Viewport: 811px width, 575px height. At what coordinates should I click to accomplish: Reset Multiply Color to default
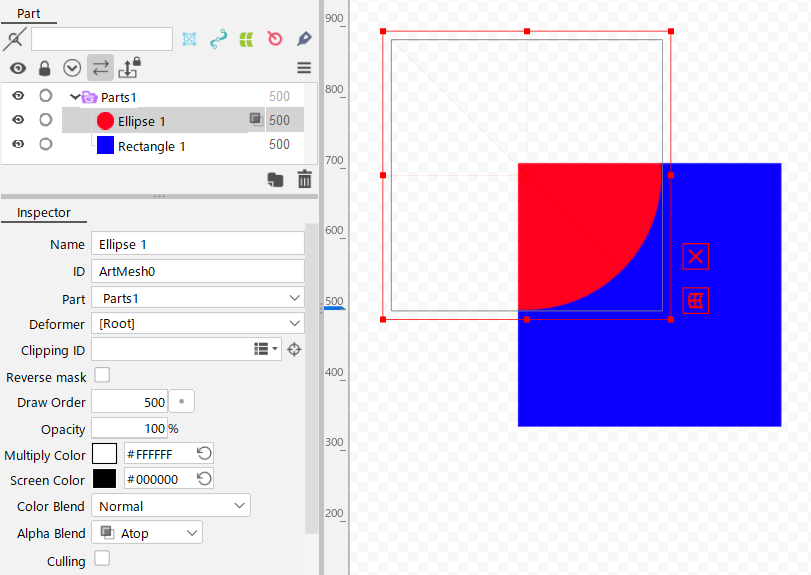(x=205, y=453)
